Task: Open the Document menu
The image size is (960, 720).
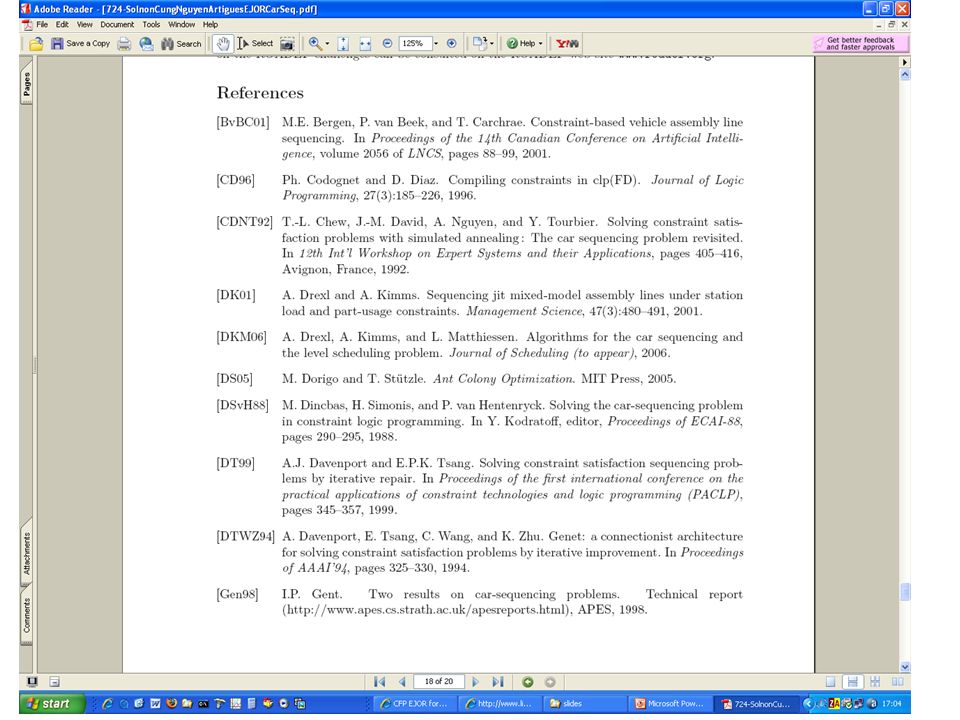Action: (117, 24)
